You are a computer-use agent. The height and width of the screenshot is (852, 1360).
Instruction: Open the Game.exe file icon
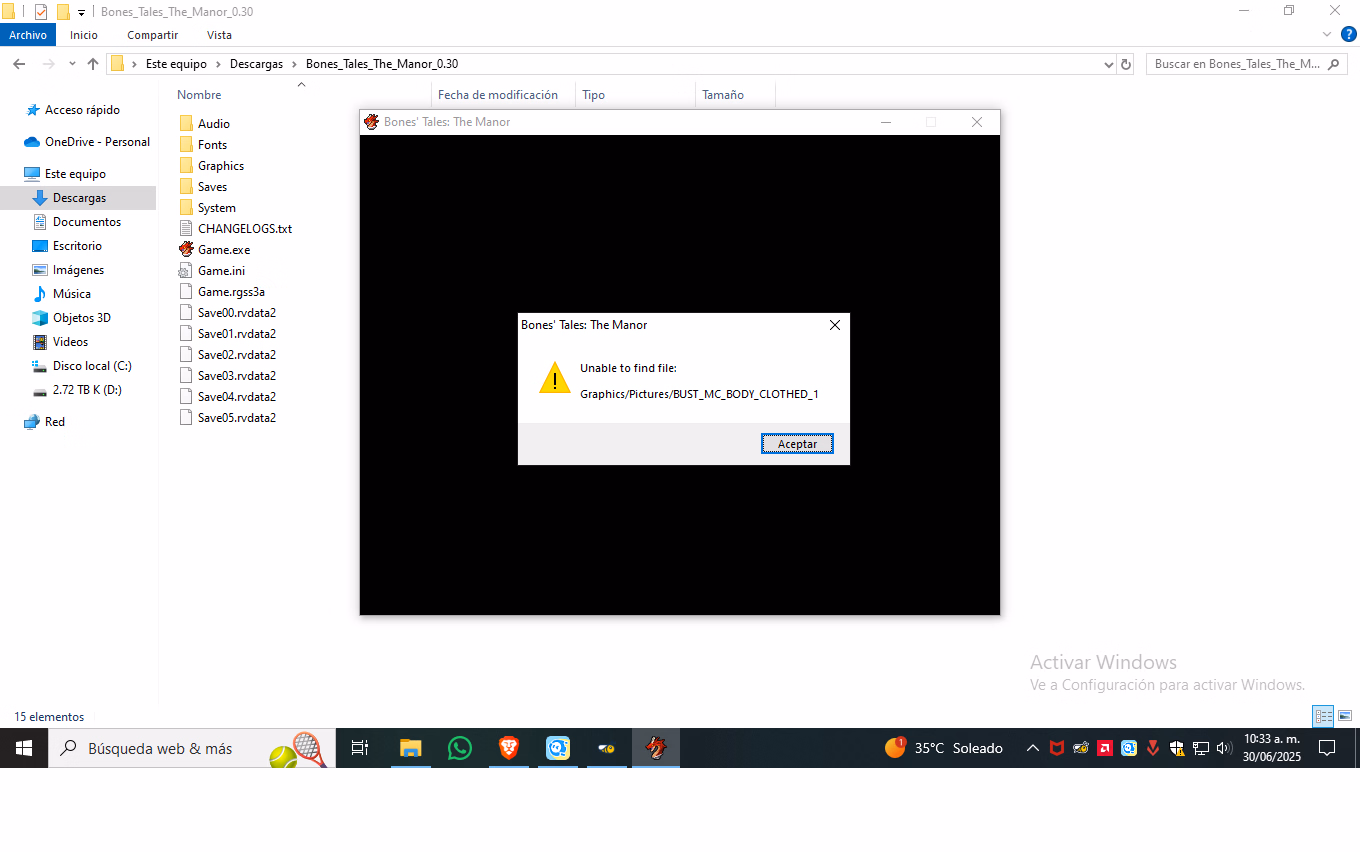click(186, 250)
